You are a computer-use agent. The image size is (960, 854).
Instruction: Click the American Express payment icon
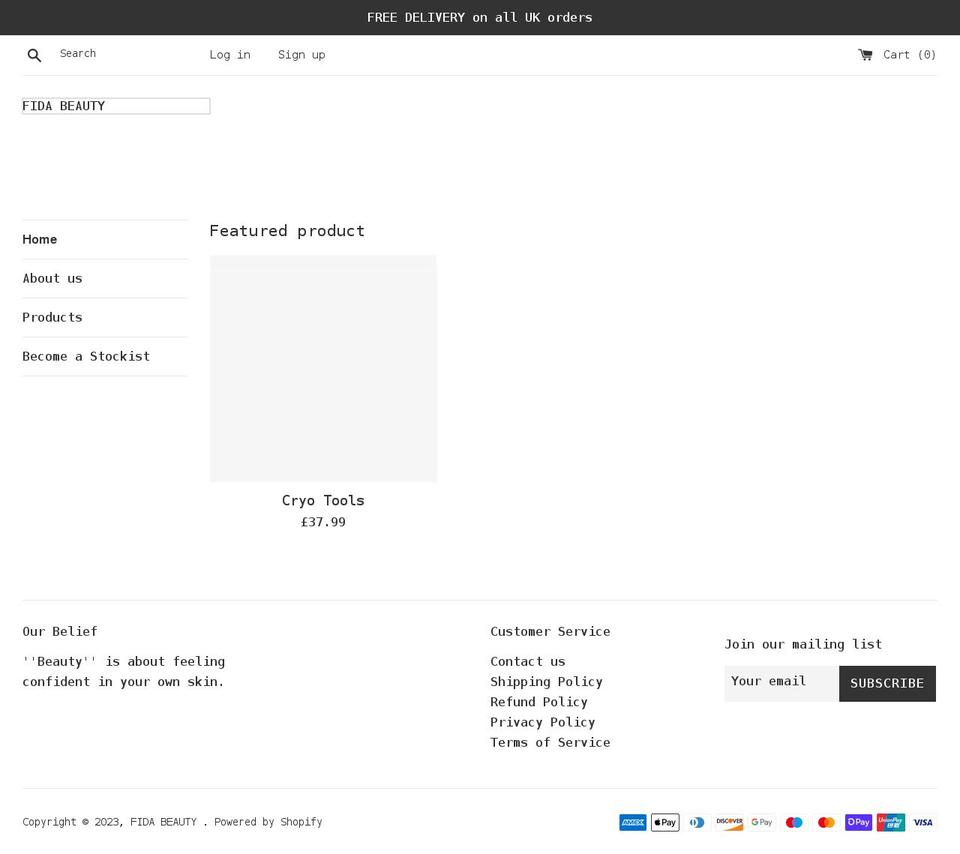click(632, 822)
